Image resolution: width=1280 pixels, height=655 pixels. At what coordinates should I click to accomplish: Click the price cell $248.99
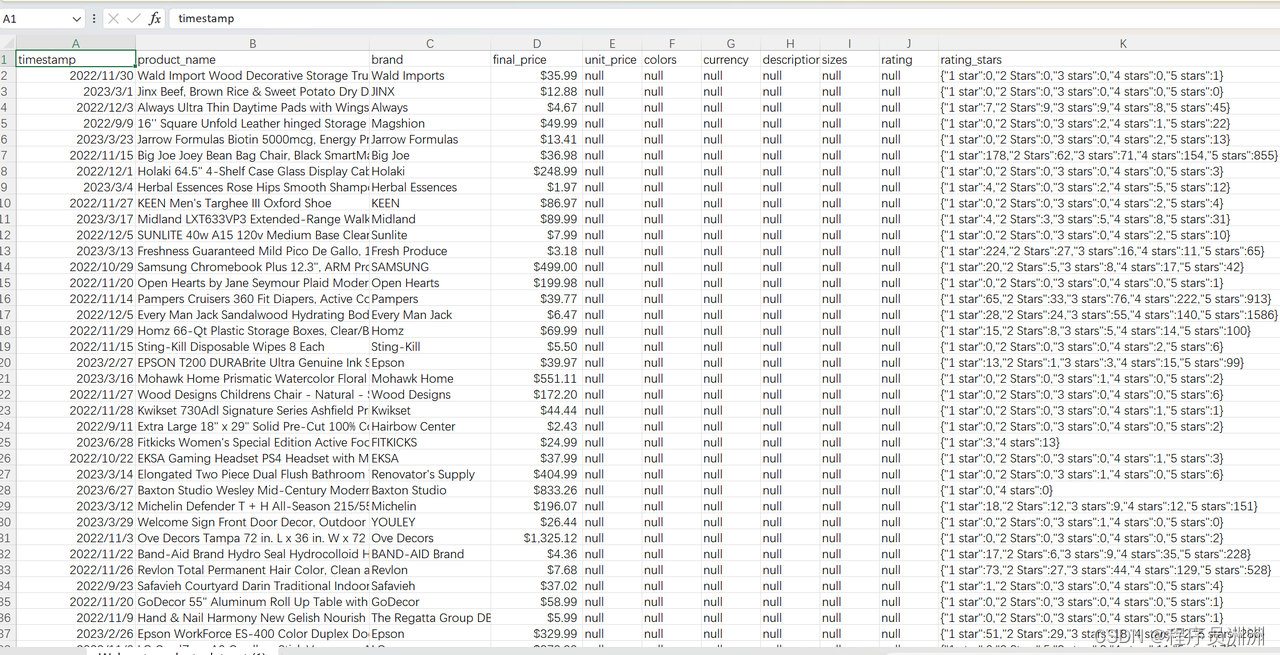(537, 172)
